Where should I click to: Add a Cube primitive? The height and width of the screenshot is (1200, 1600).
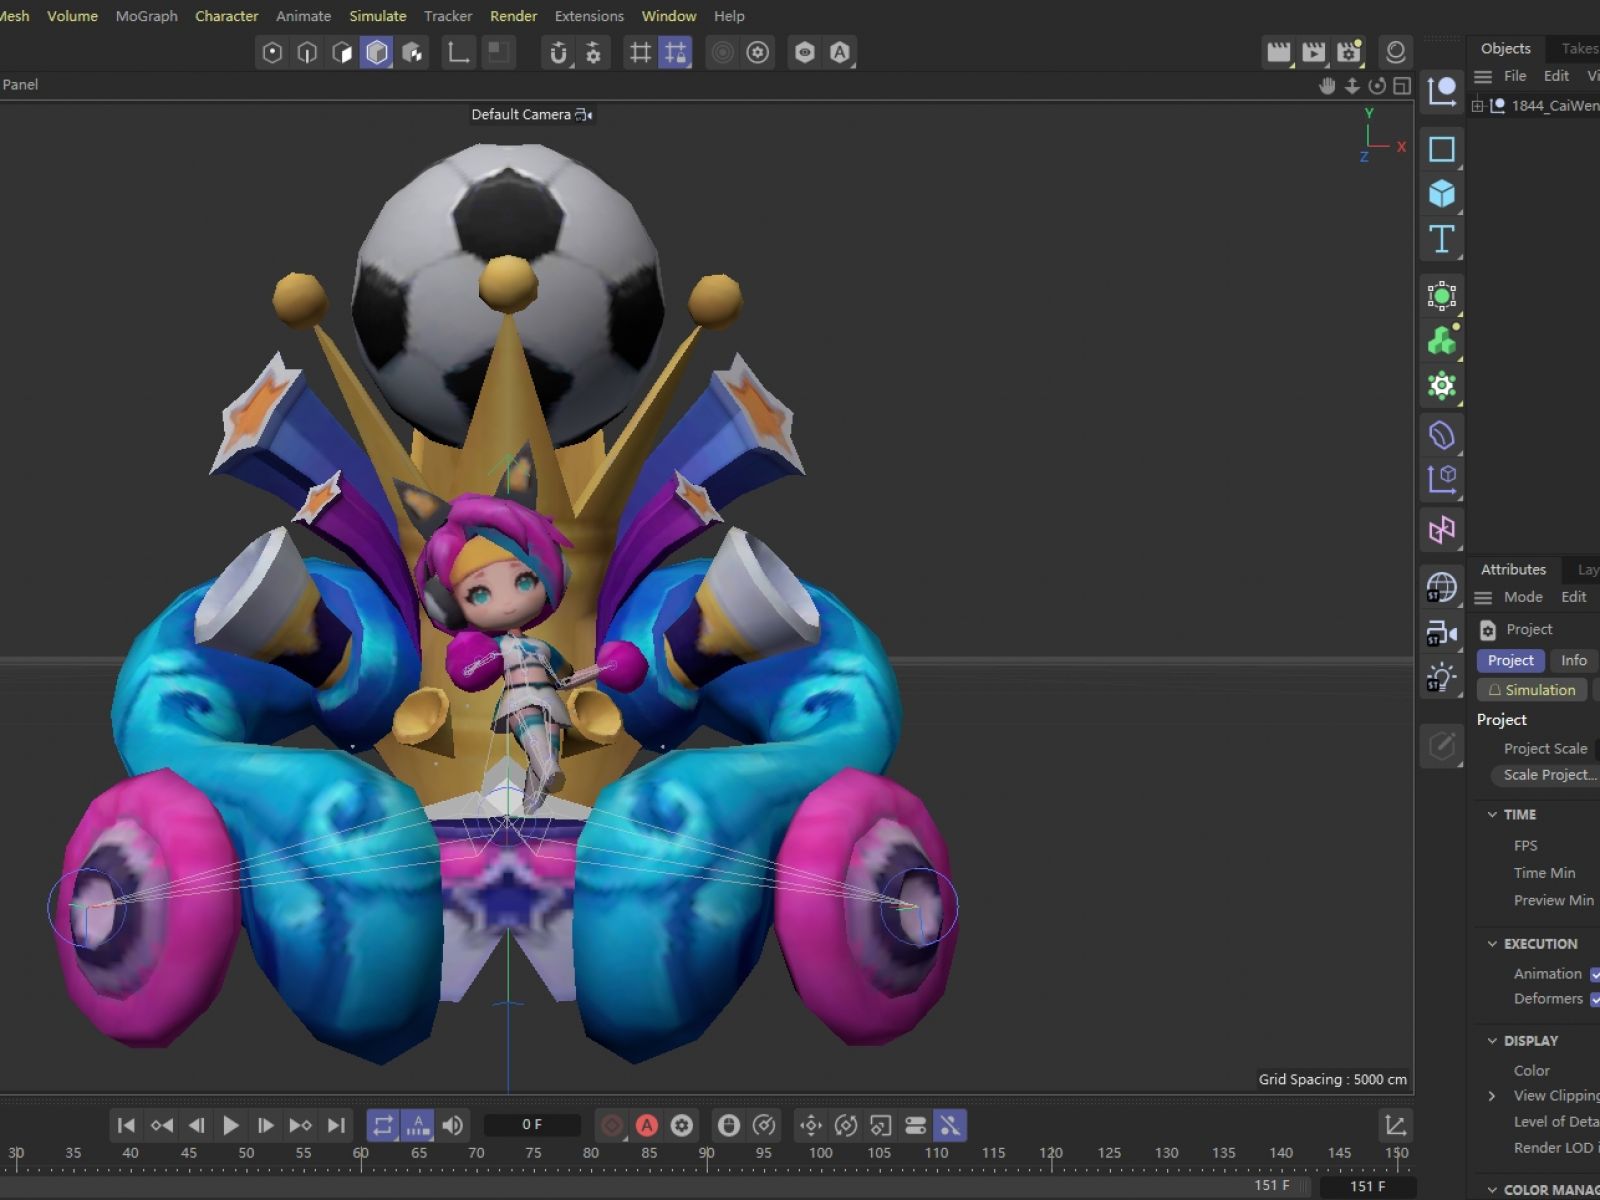(x=1441, y=194)
